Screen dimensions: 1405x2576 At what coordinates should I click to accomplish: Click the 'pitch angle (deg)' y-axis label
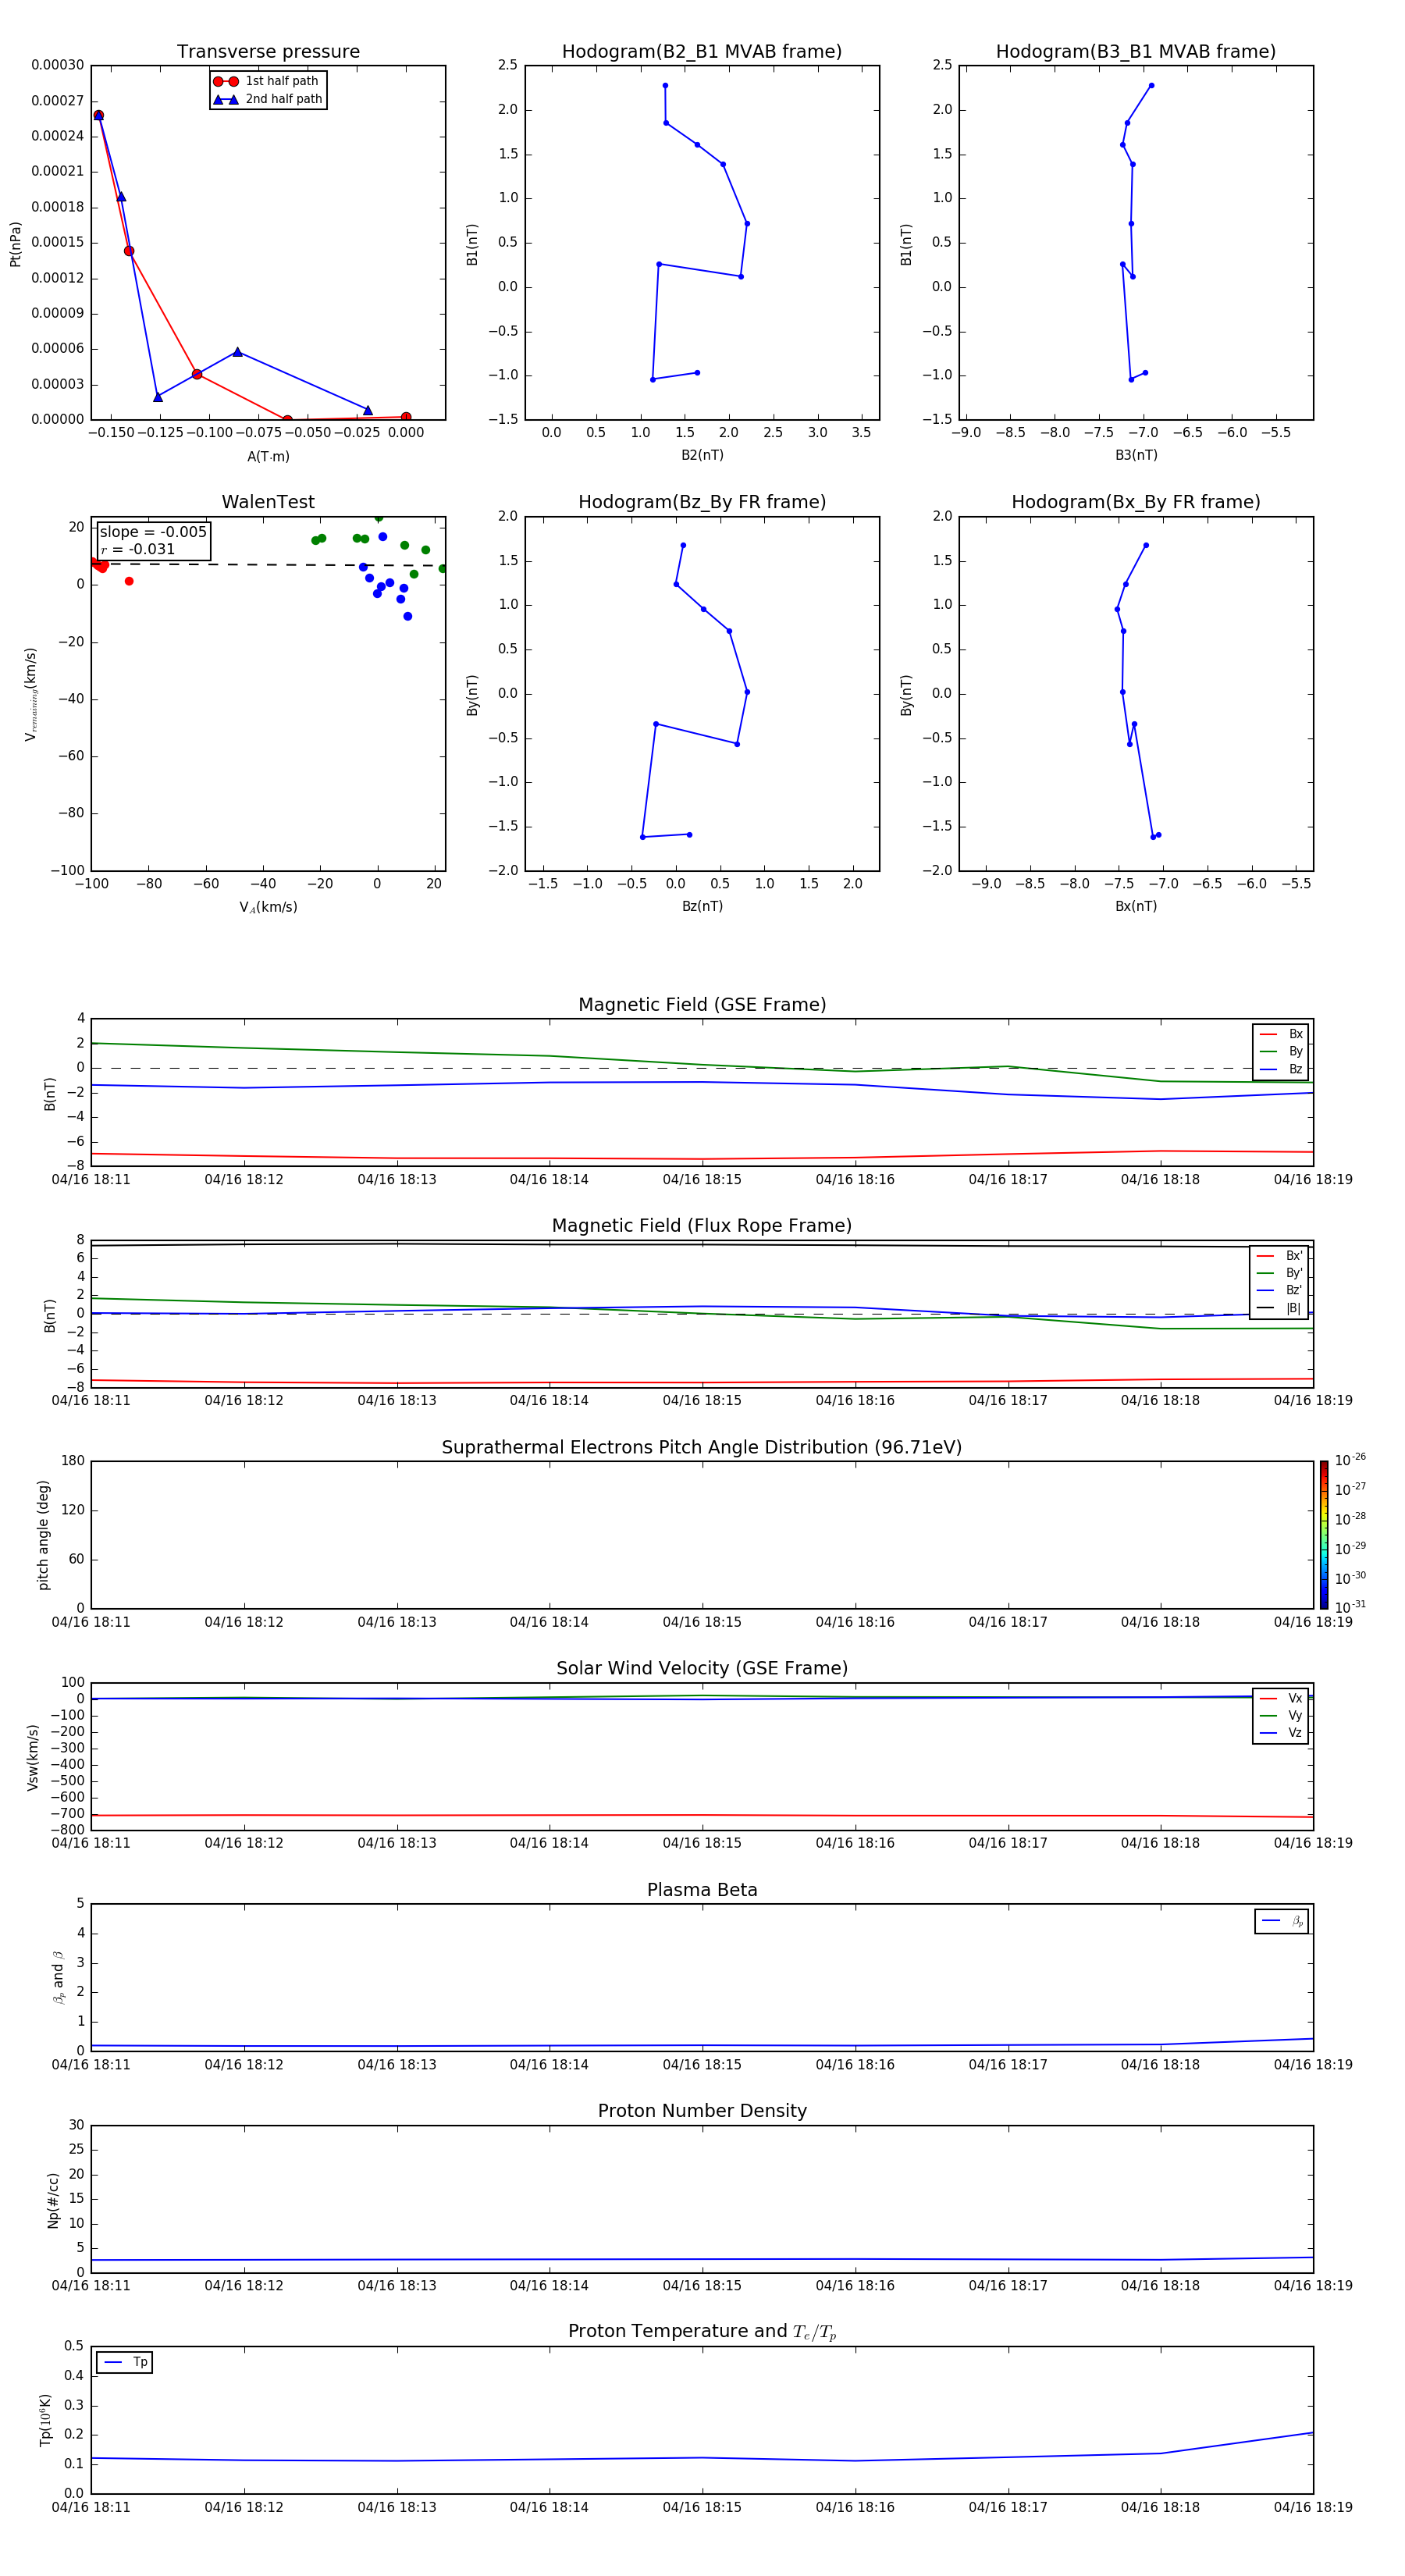pos(43,1535)
